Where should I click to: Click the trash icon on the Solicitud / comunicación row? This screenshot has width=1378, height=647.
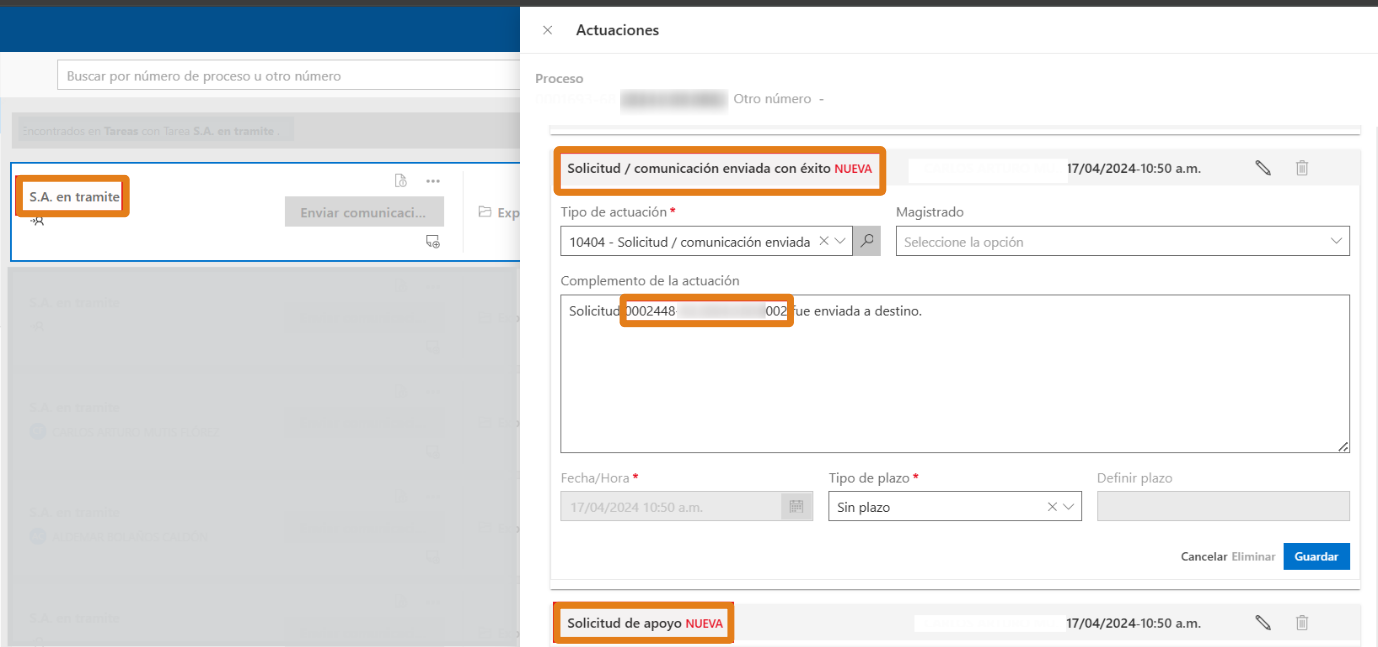click(1302, 168)
